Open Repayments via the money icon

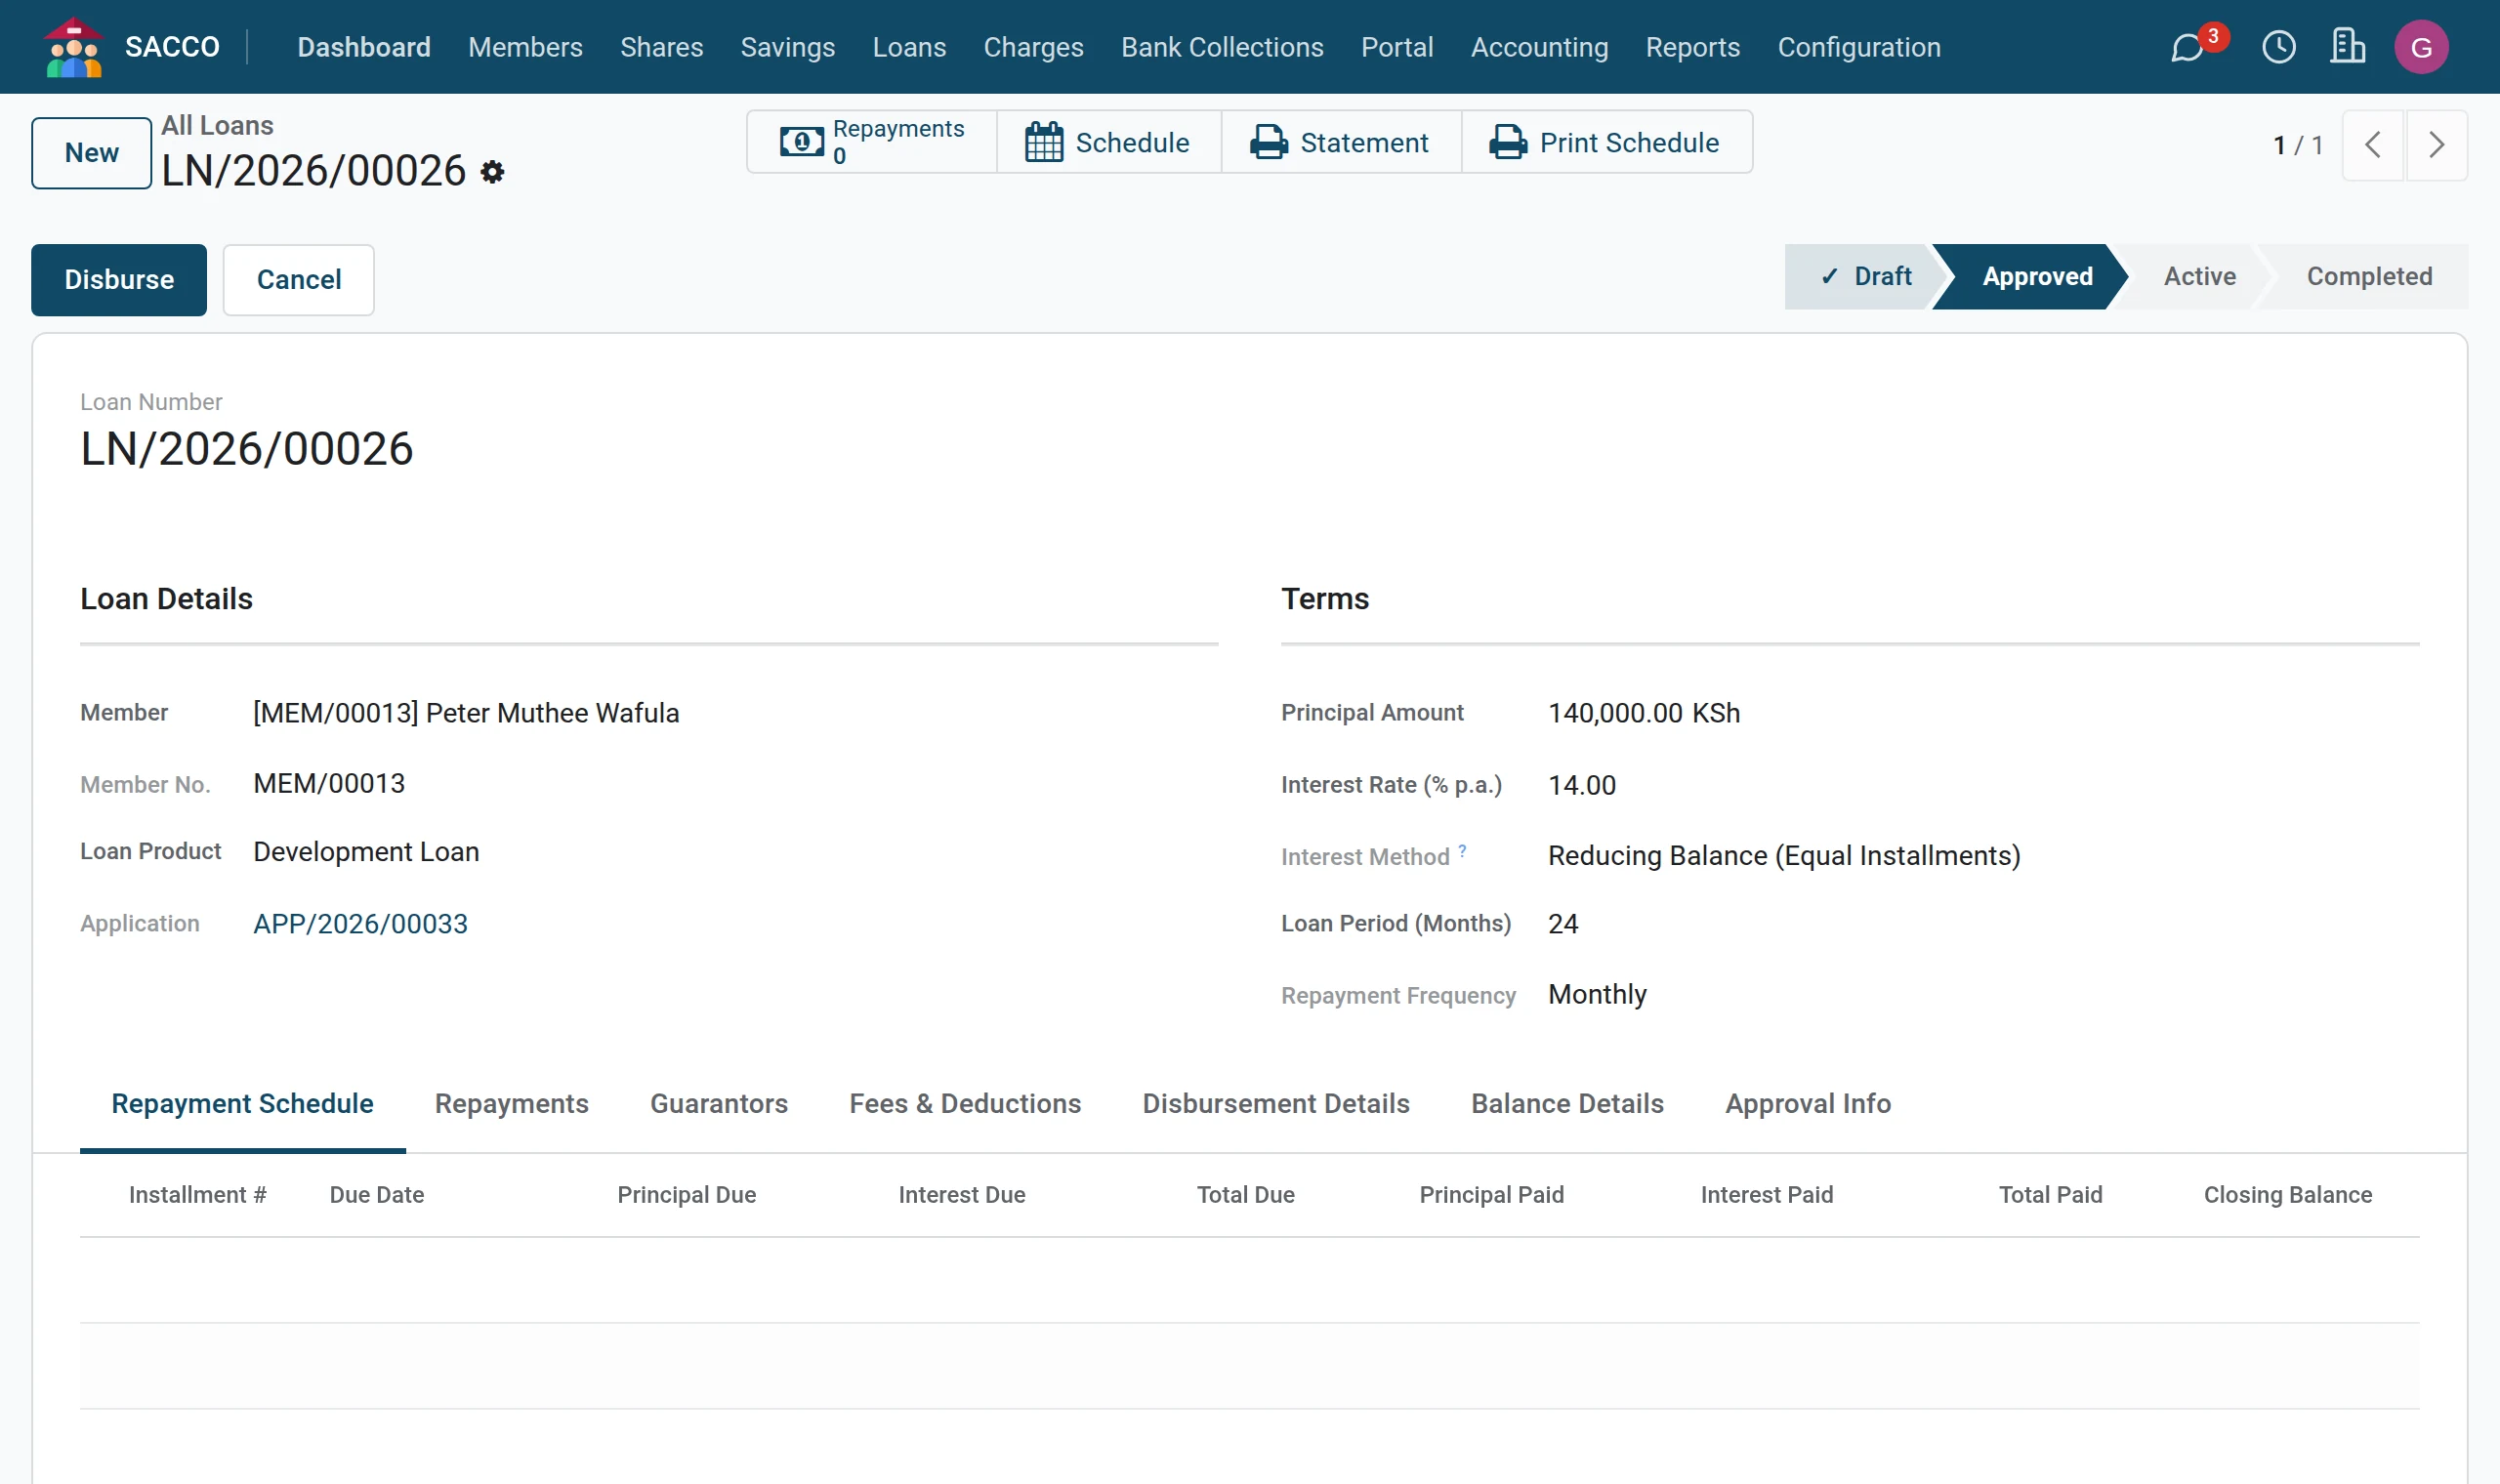pyautogui.click(x=802, y=142)
